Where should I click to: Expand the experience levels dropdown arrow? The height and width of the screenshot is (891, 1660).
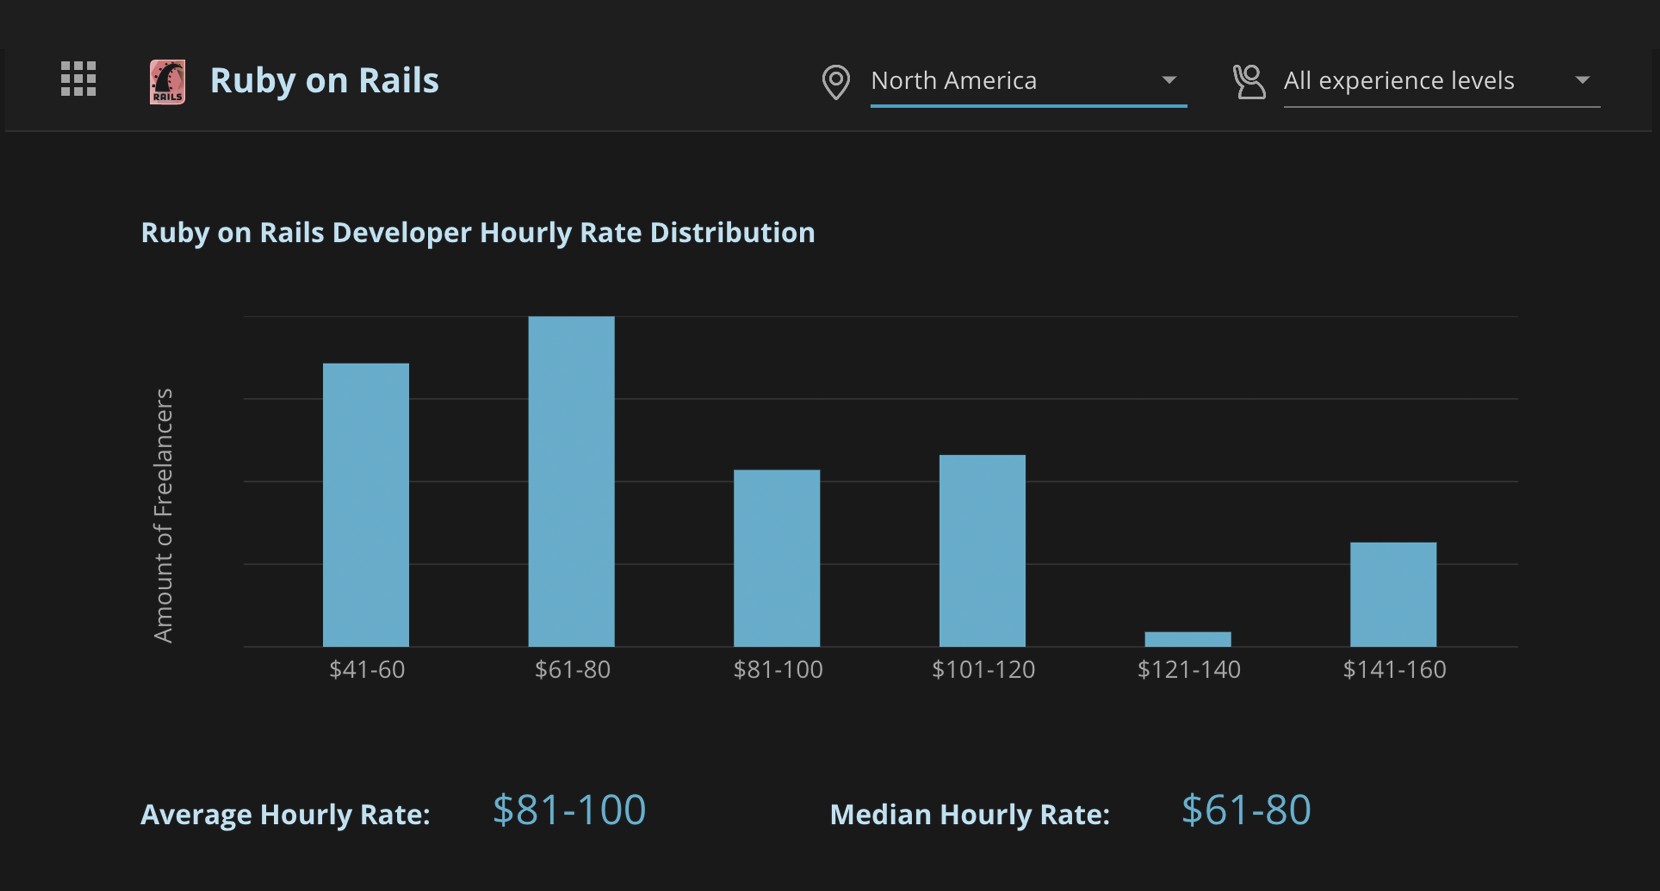1582,80
